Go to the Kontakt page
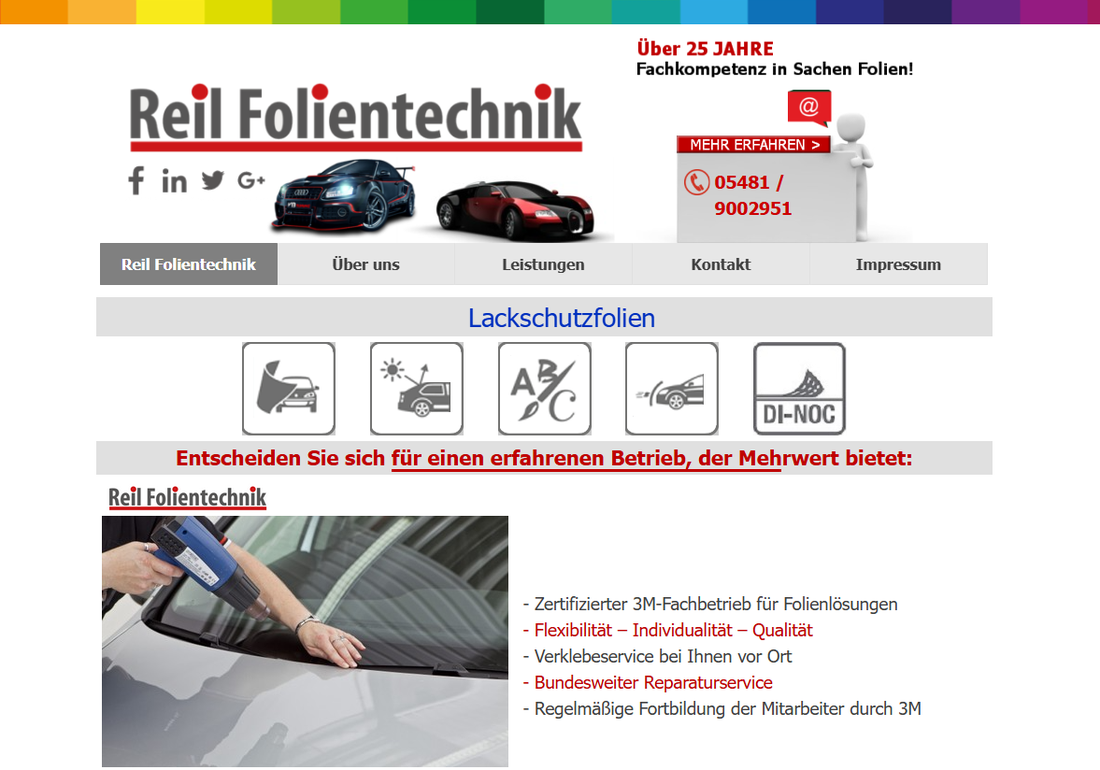 click(721, 264)
